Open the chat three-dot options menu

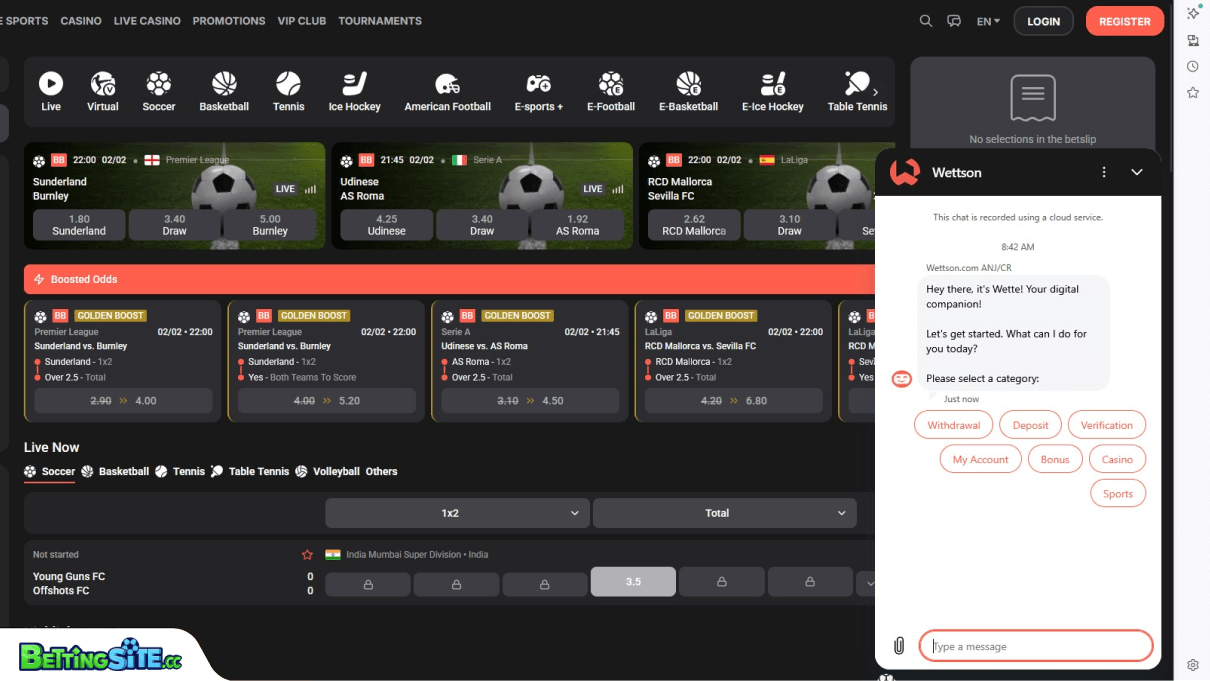click(x=1104, y=172)
